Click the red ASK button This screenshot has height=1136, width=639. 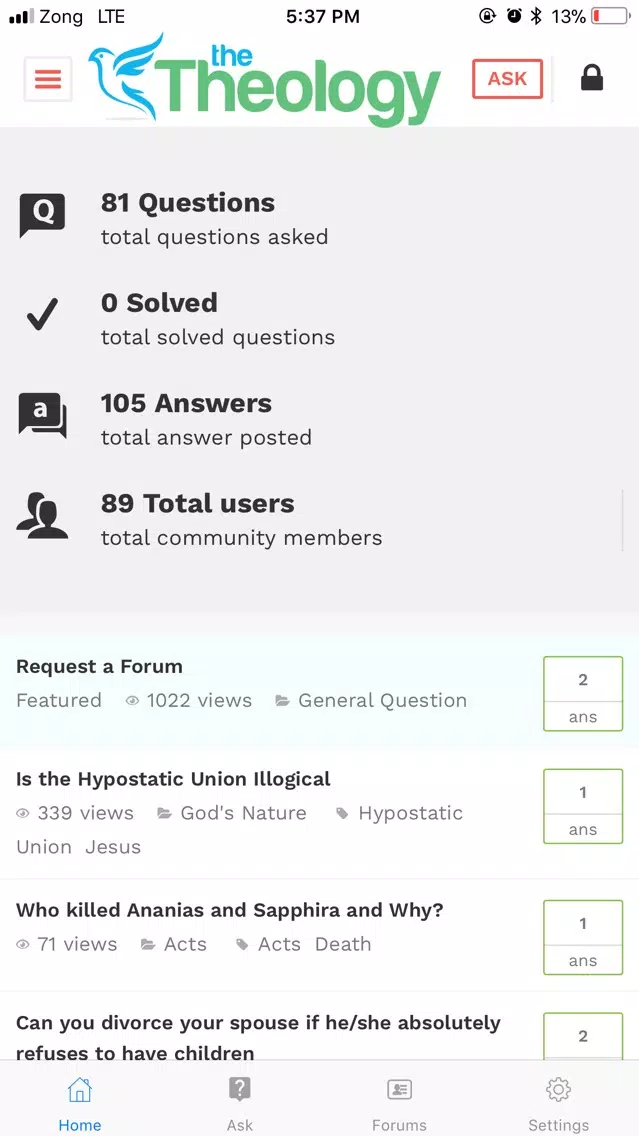(x=507, y=78)
